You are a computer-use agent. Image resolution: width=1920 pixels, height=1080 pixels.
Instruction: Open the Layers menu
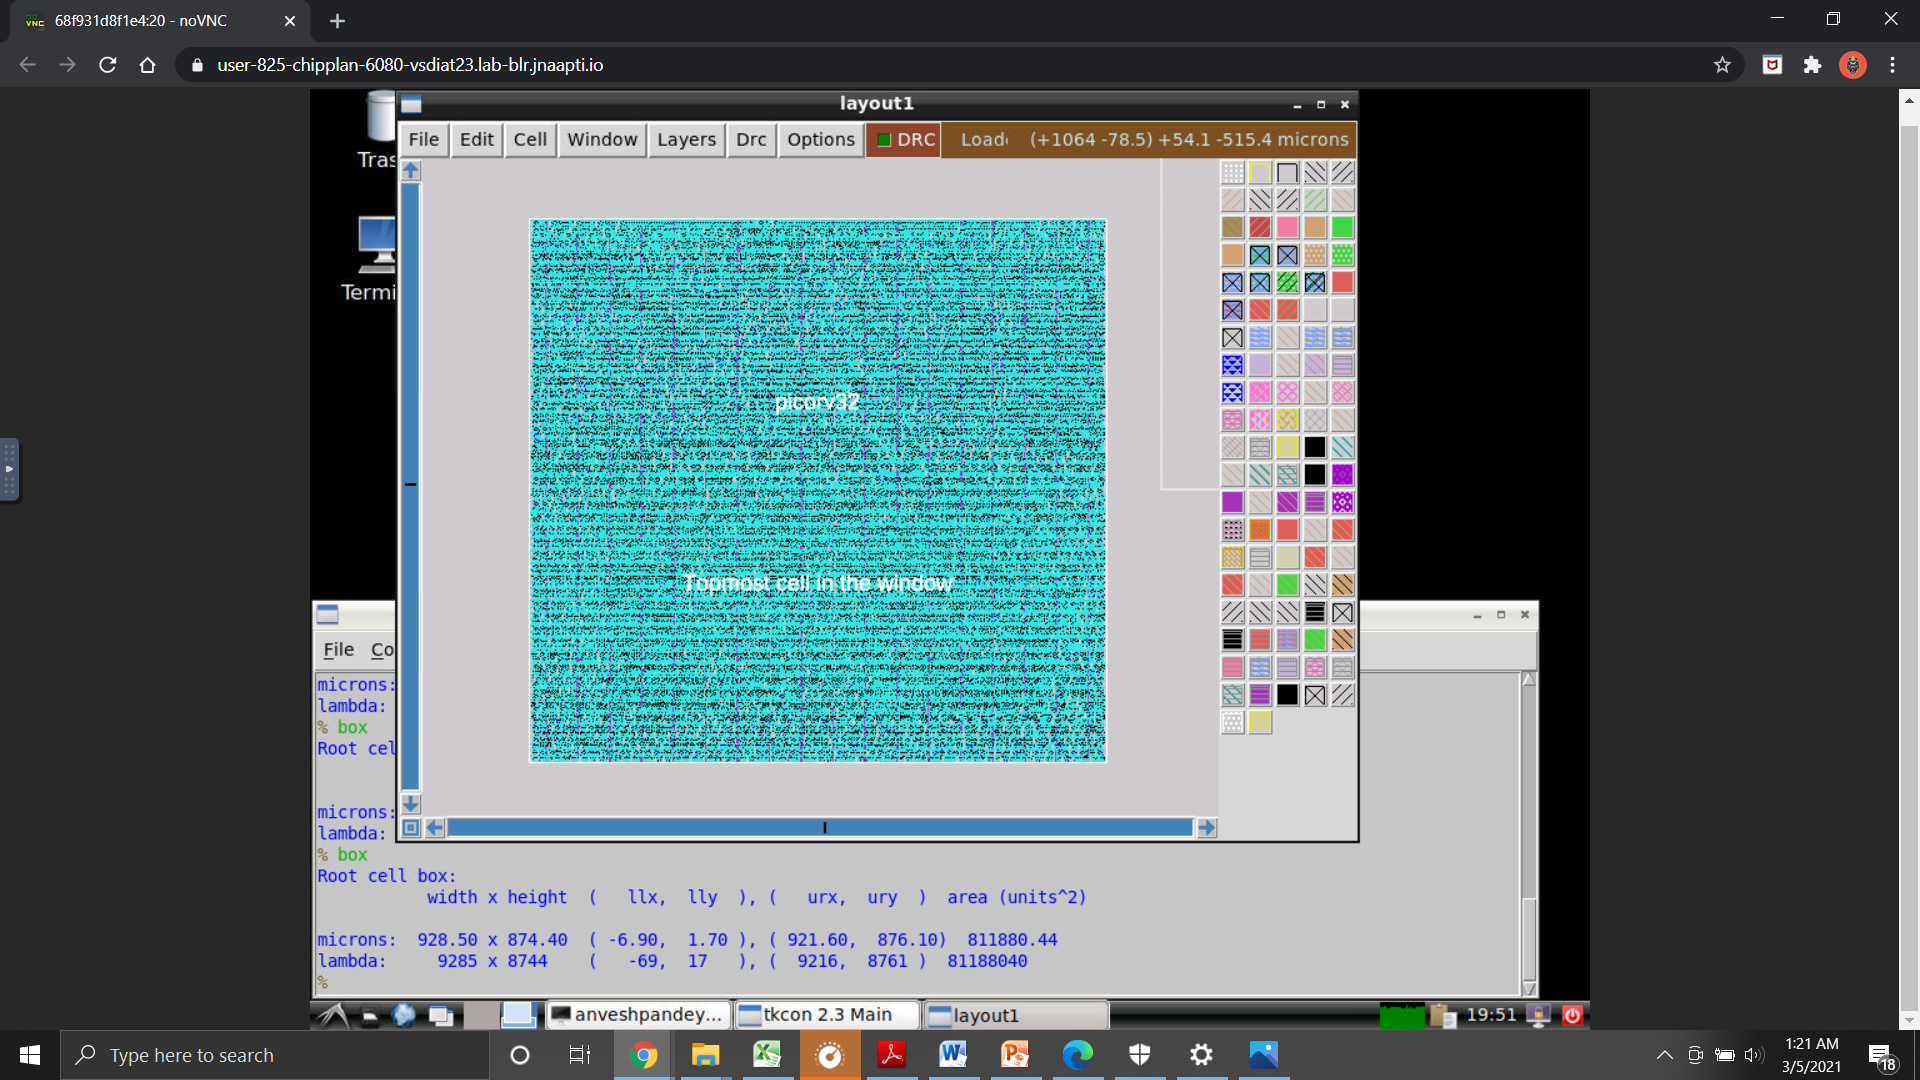click(686, 140)
